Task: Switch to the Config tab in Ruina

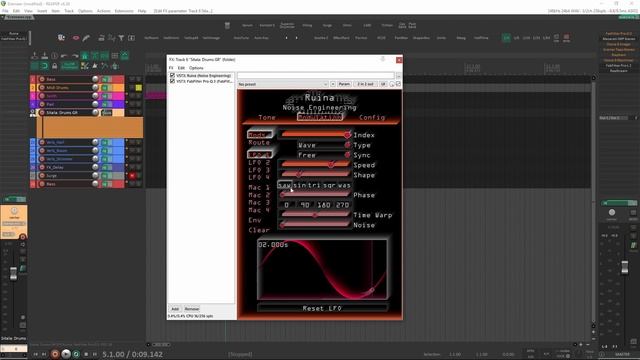Action: click(372, 118)
